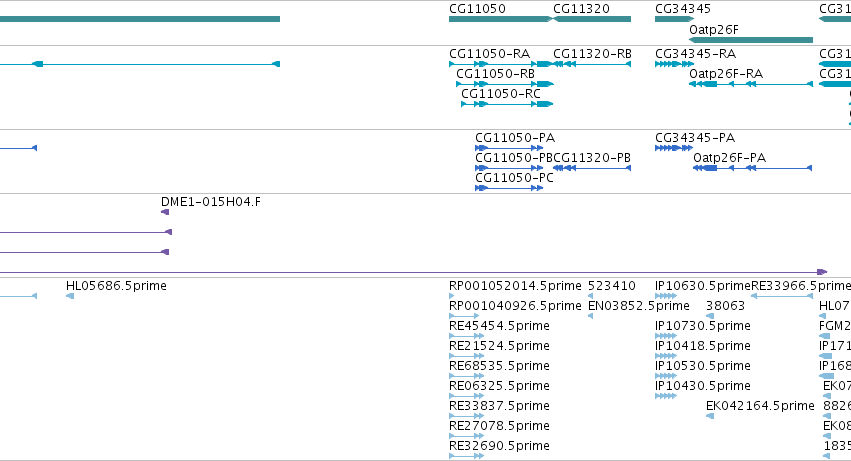The height and width of the screenshot is (461, 851).
Task: Select the RP001040926.5prime EST
Action: (464, 316)
